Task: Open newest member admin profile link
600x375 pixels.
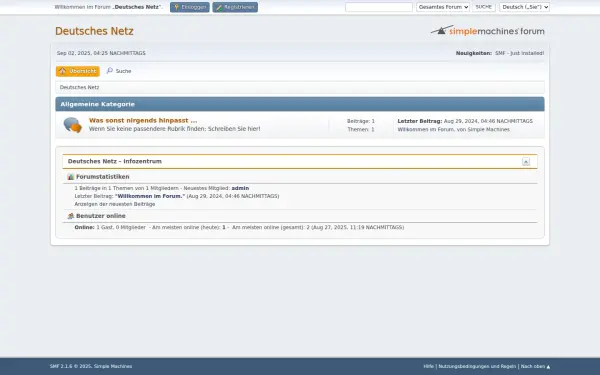Action: (x=240, y=188)
